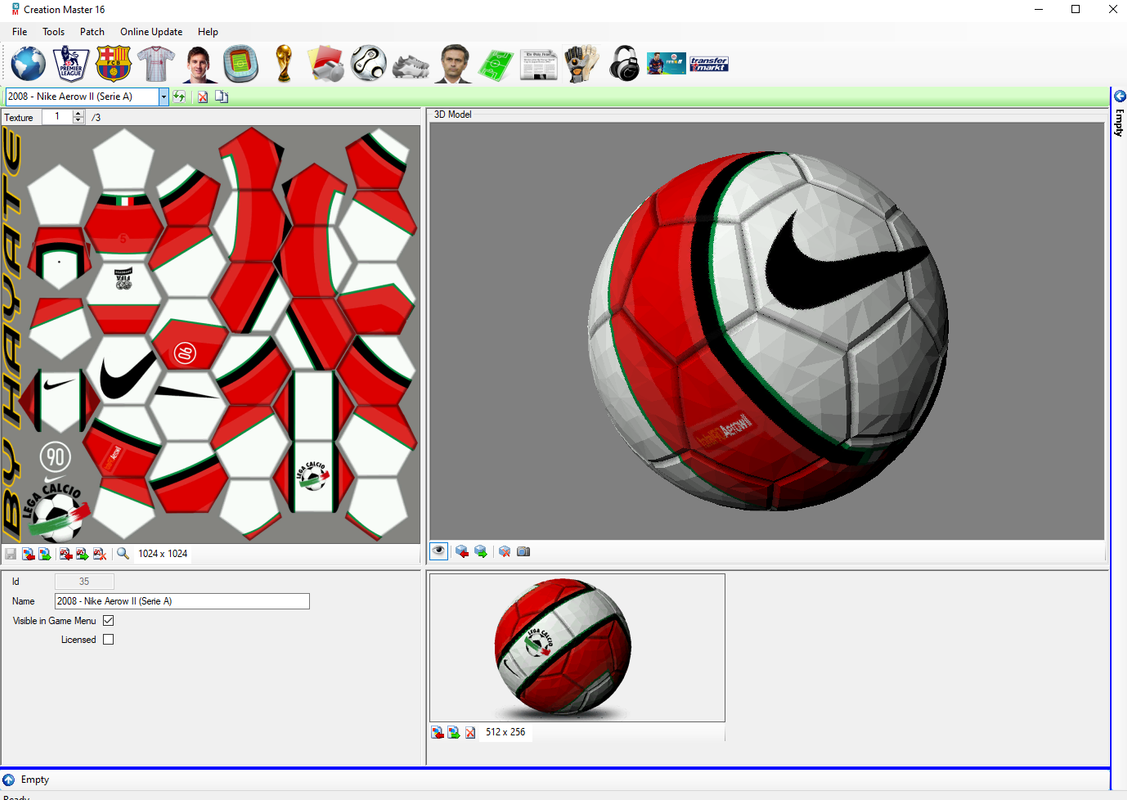Delete ball preview image with red X
Viewport: 1127px width, 800px height.
[470, 732]
